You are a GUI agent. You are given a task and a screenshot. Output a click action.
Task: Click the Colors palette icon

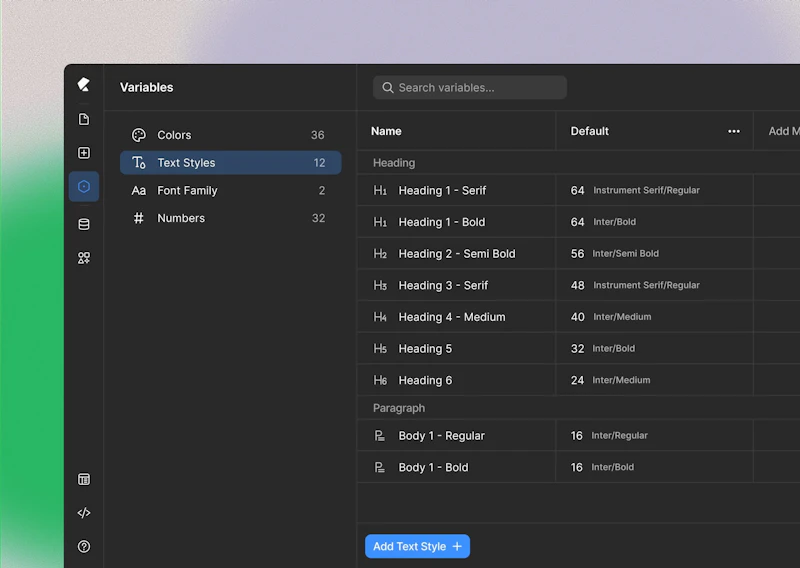click(139, 135)
